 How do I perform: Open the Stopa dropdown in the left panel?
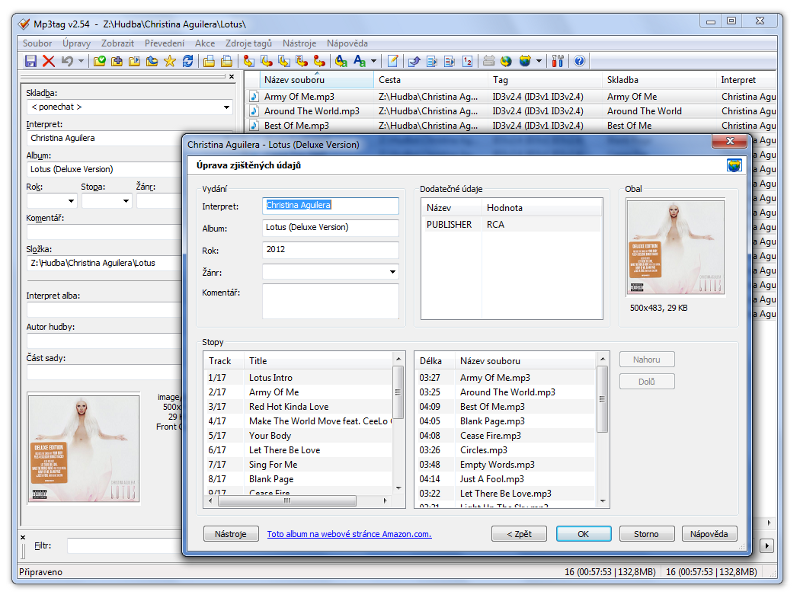pyautogui.click(x=125, y=201)
